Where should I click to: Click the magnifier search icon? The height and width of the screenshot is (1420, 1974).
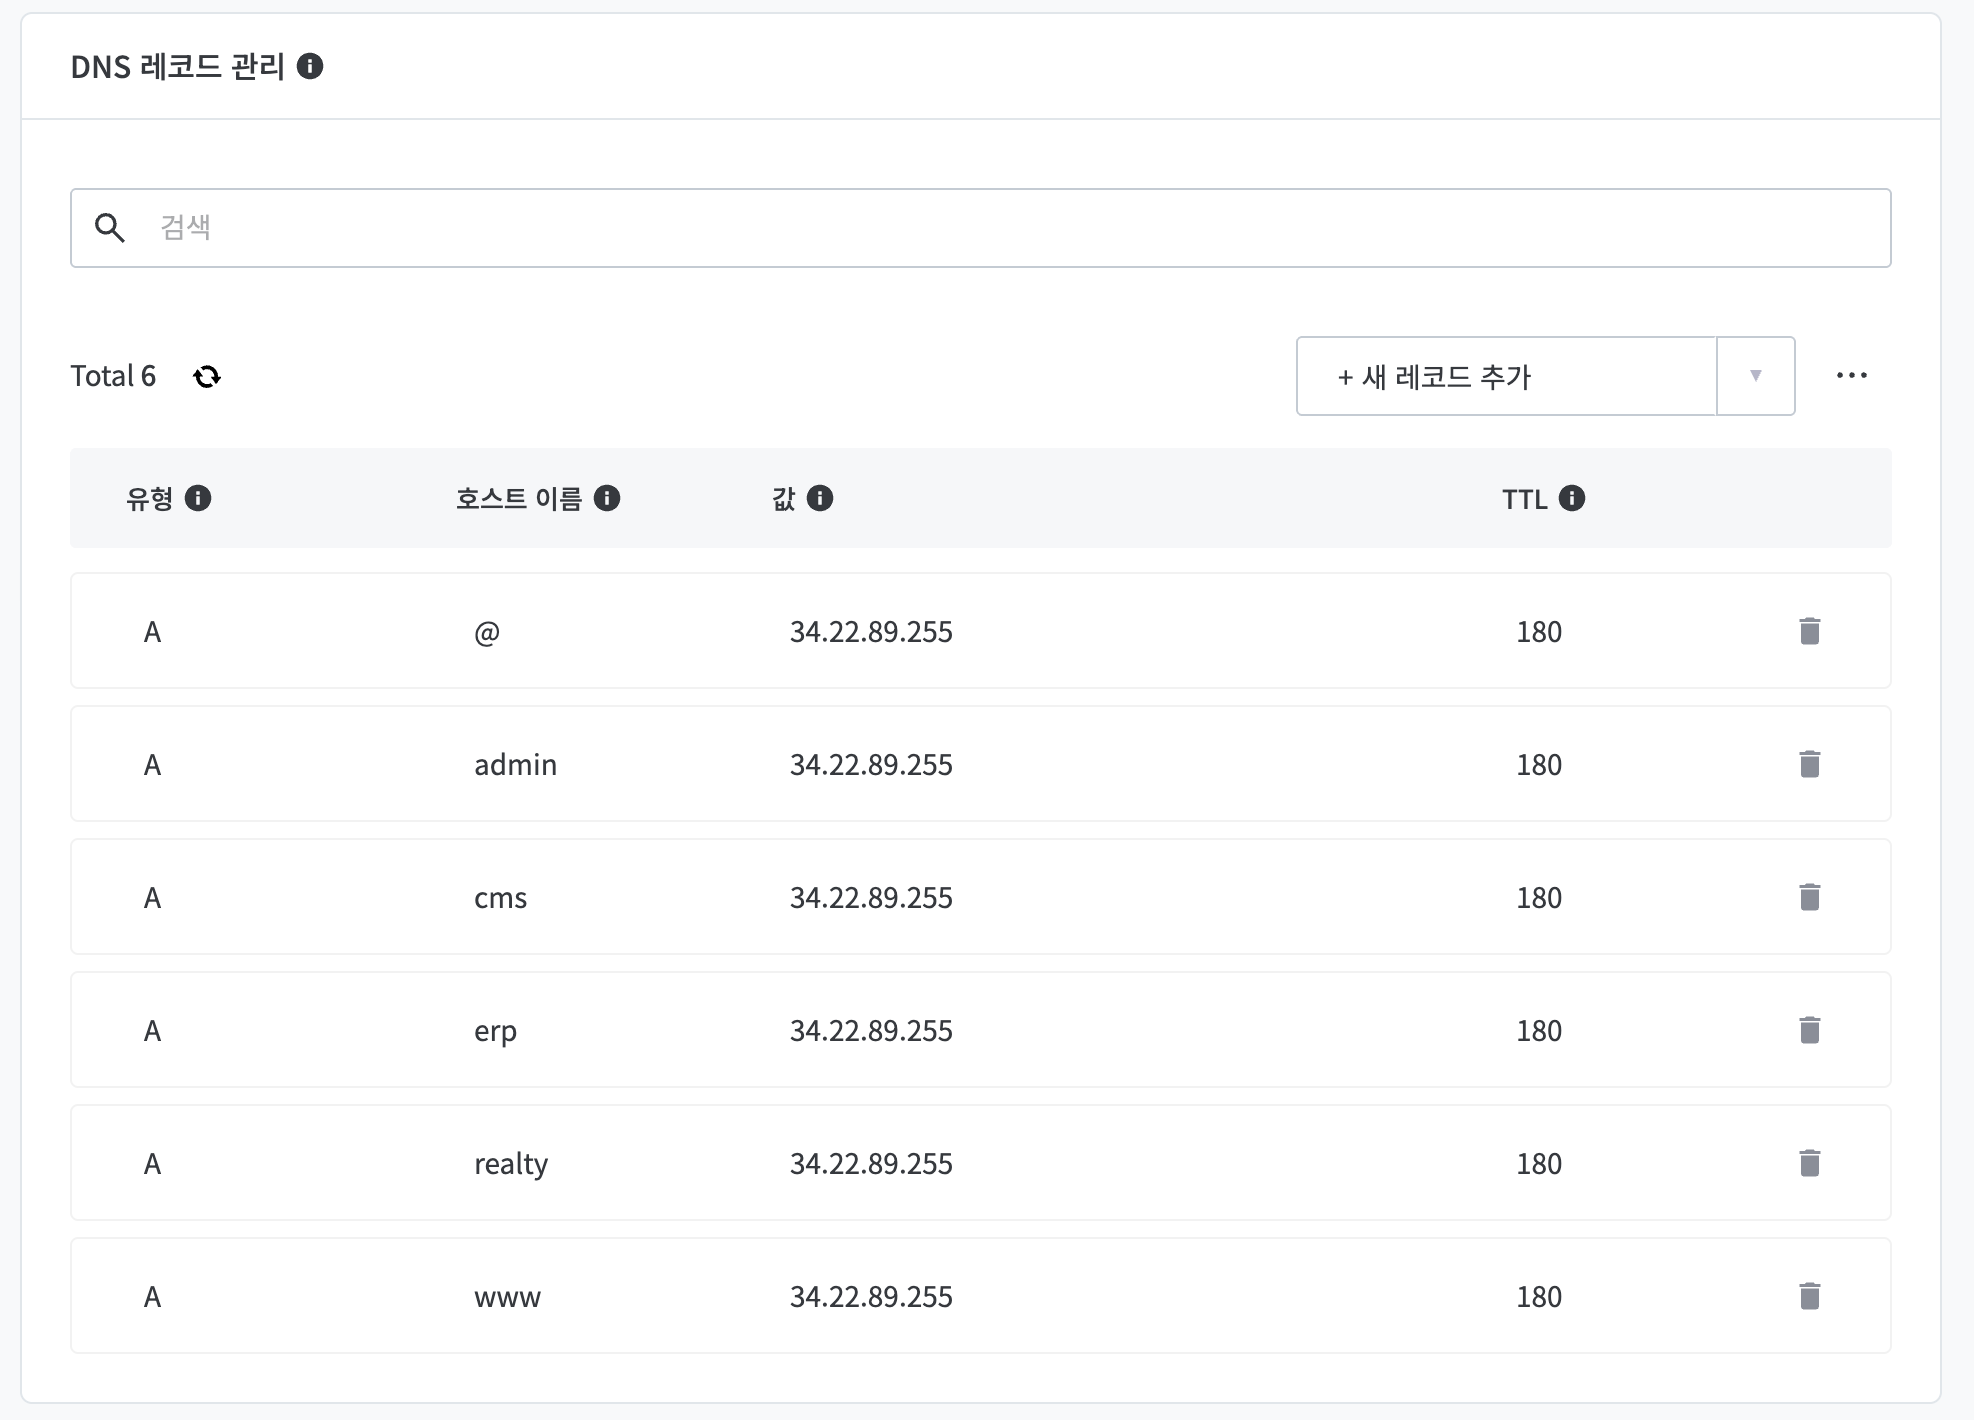pyautogui.click(x=110, y=228)
